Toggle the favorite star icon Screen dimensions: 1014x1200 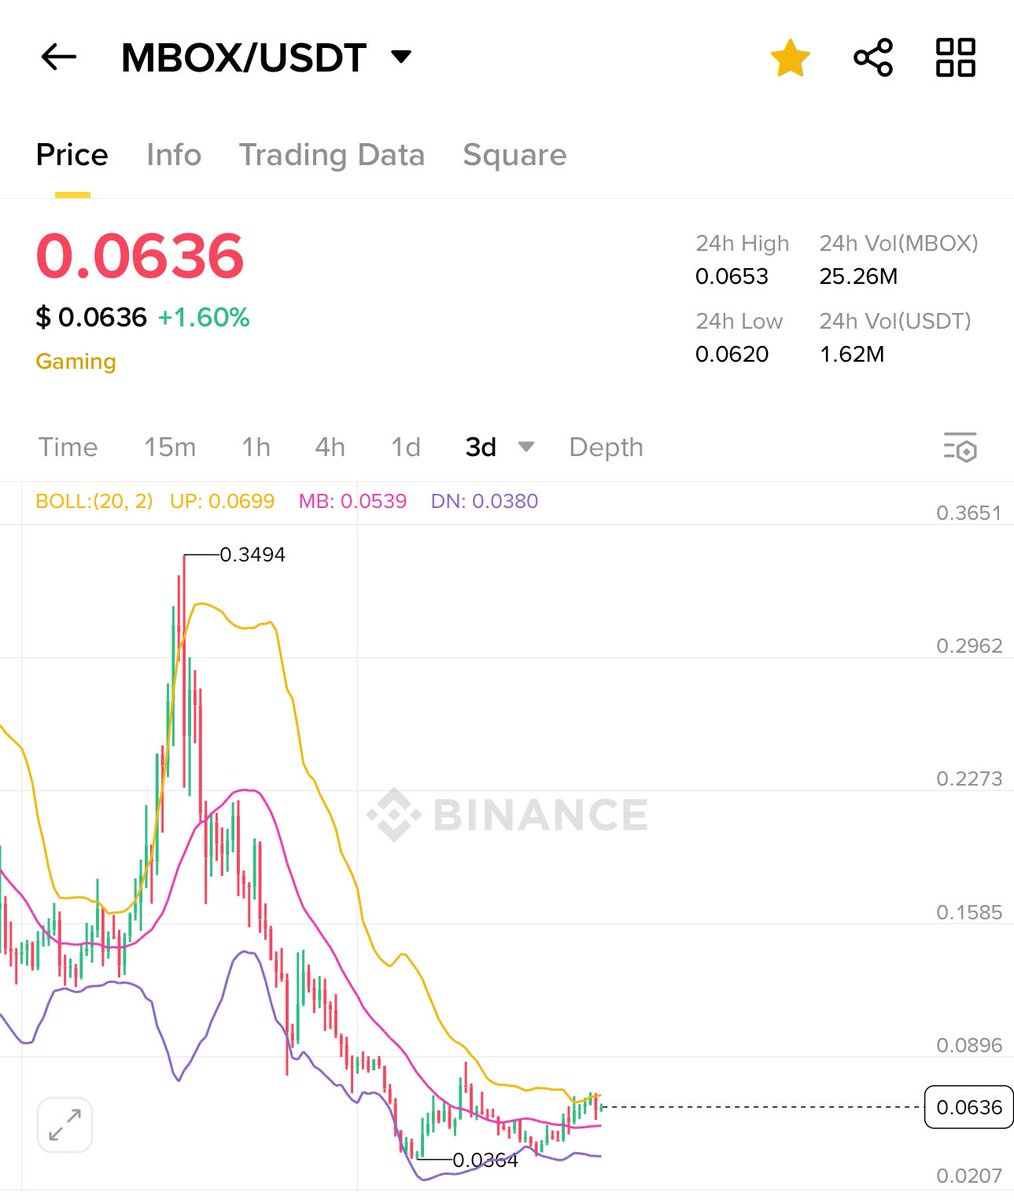click(790, 58)
